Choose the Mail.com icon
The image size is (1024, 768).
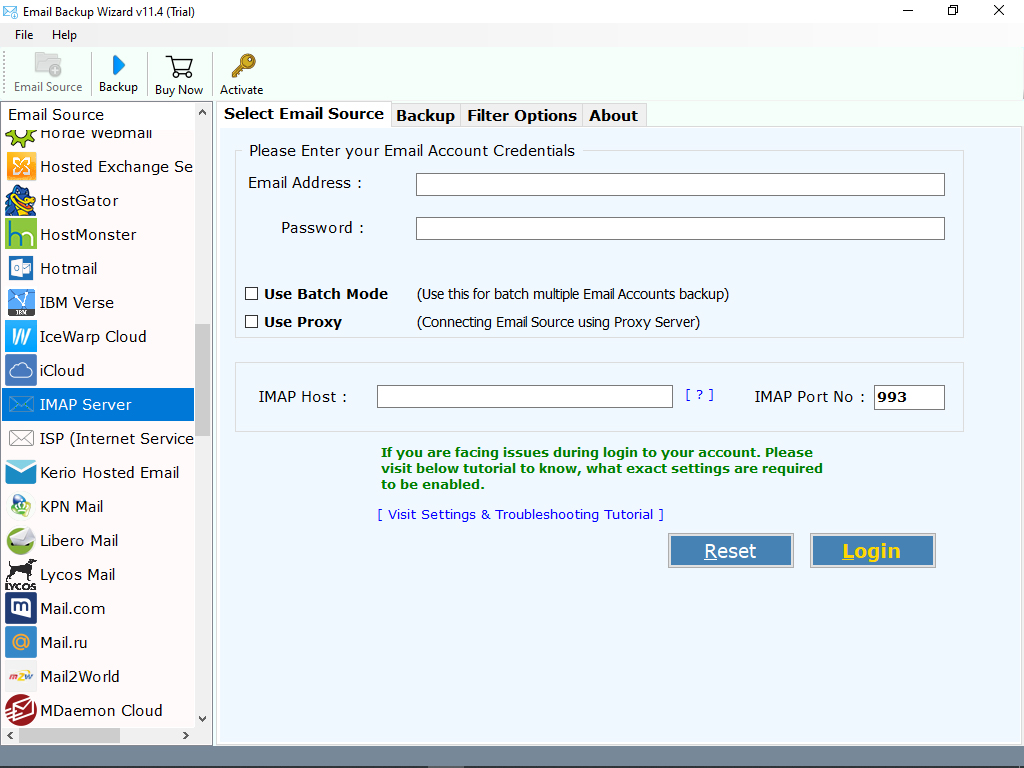(21, 608)
